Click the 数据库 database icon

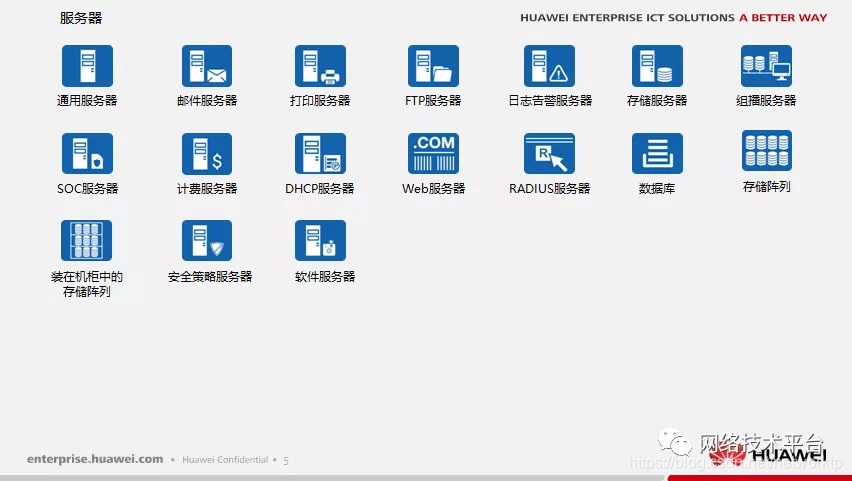pyautogui.click(x=657, y=154)
